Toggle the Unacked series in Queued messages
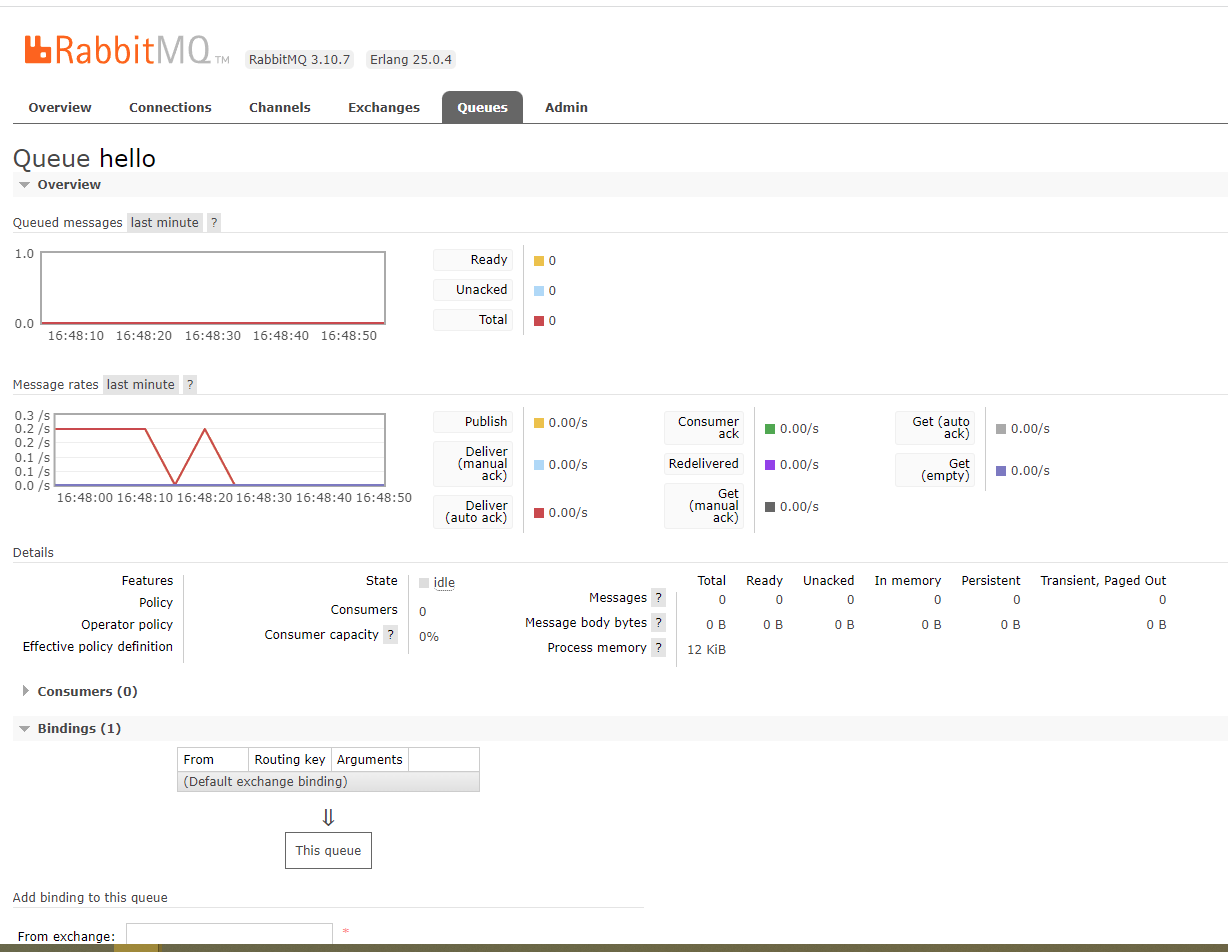1228x952 pixels. (473, 290)
